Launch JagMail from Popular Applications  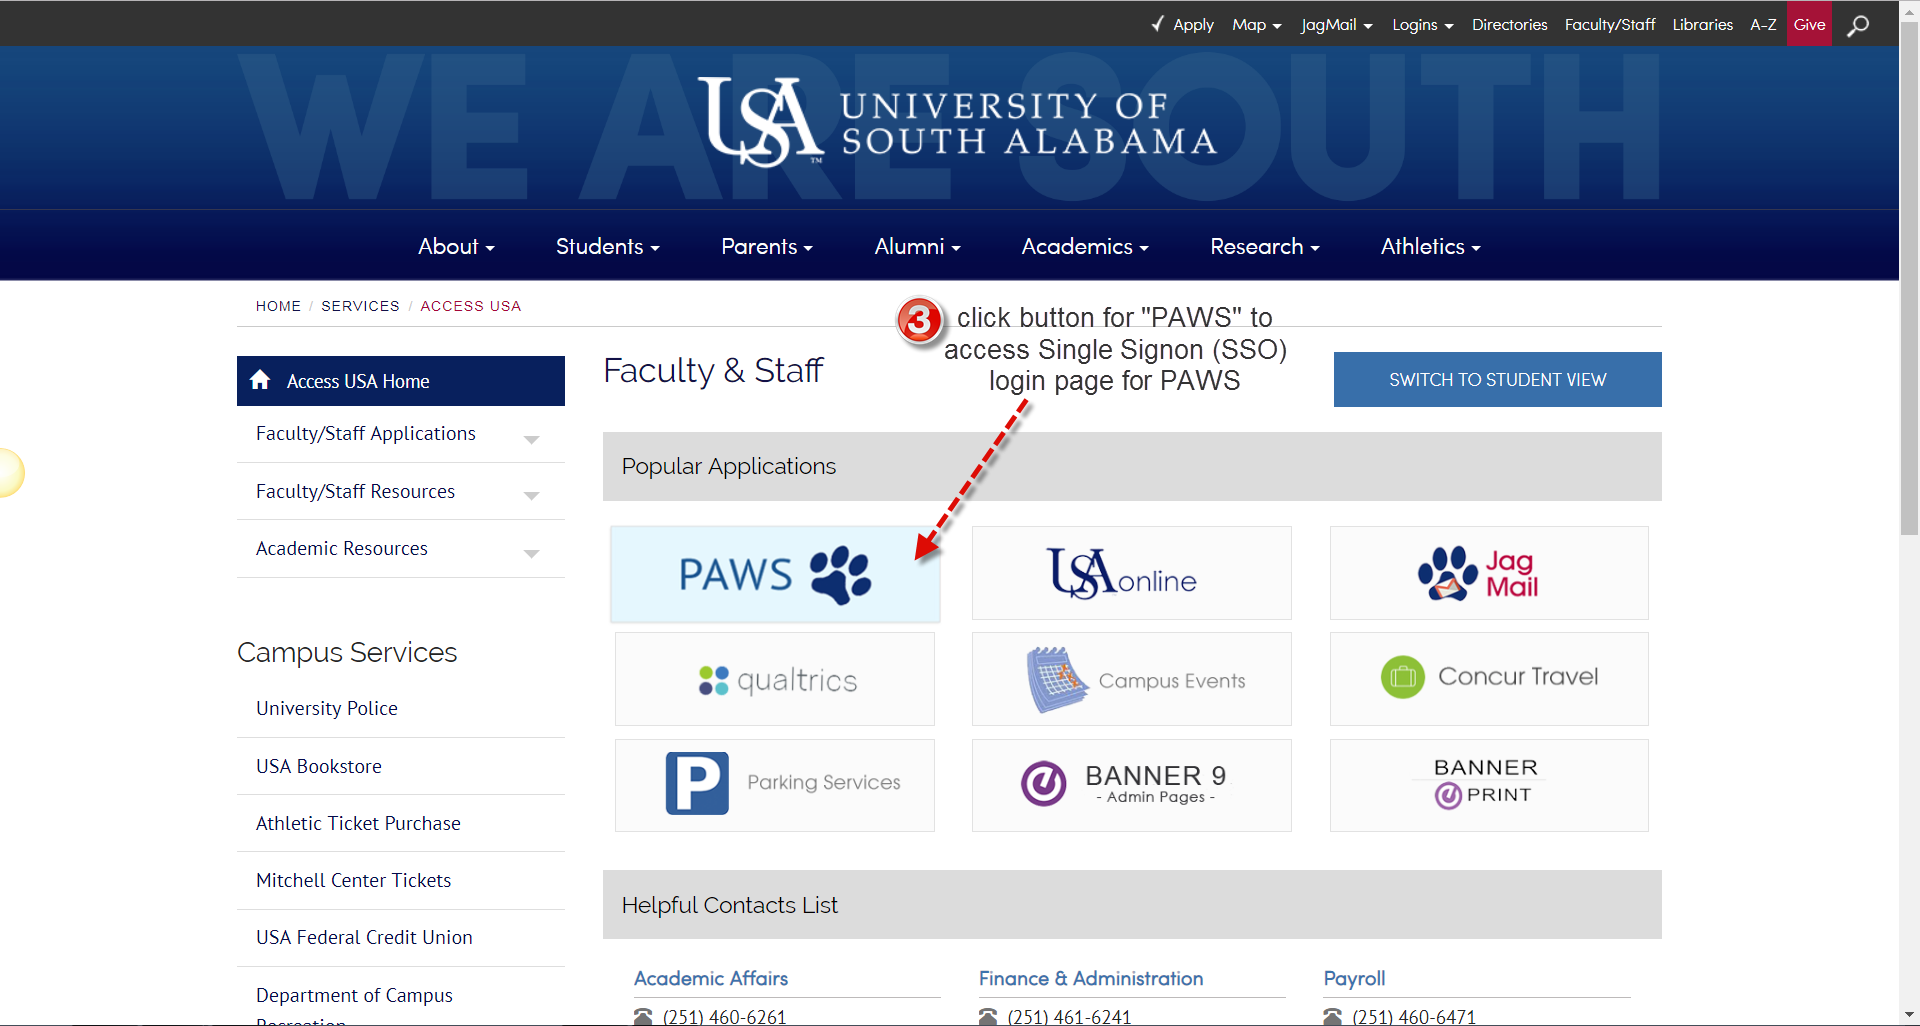pyautogui.click(x=1488, y=572)
